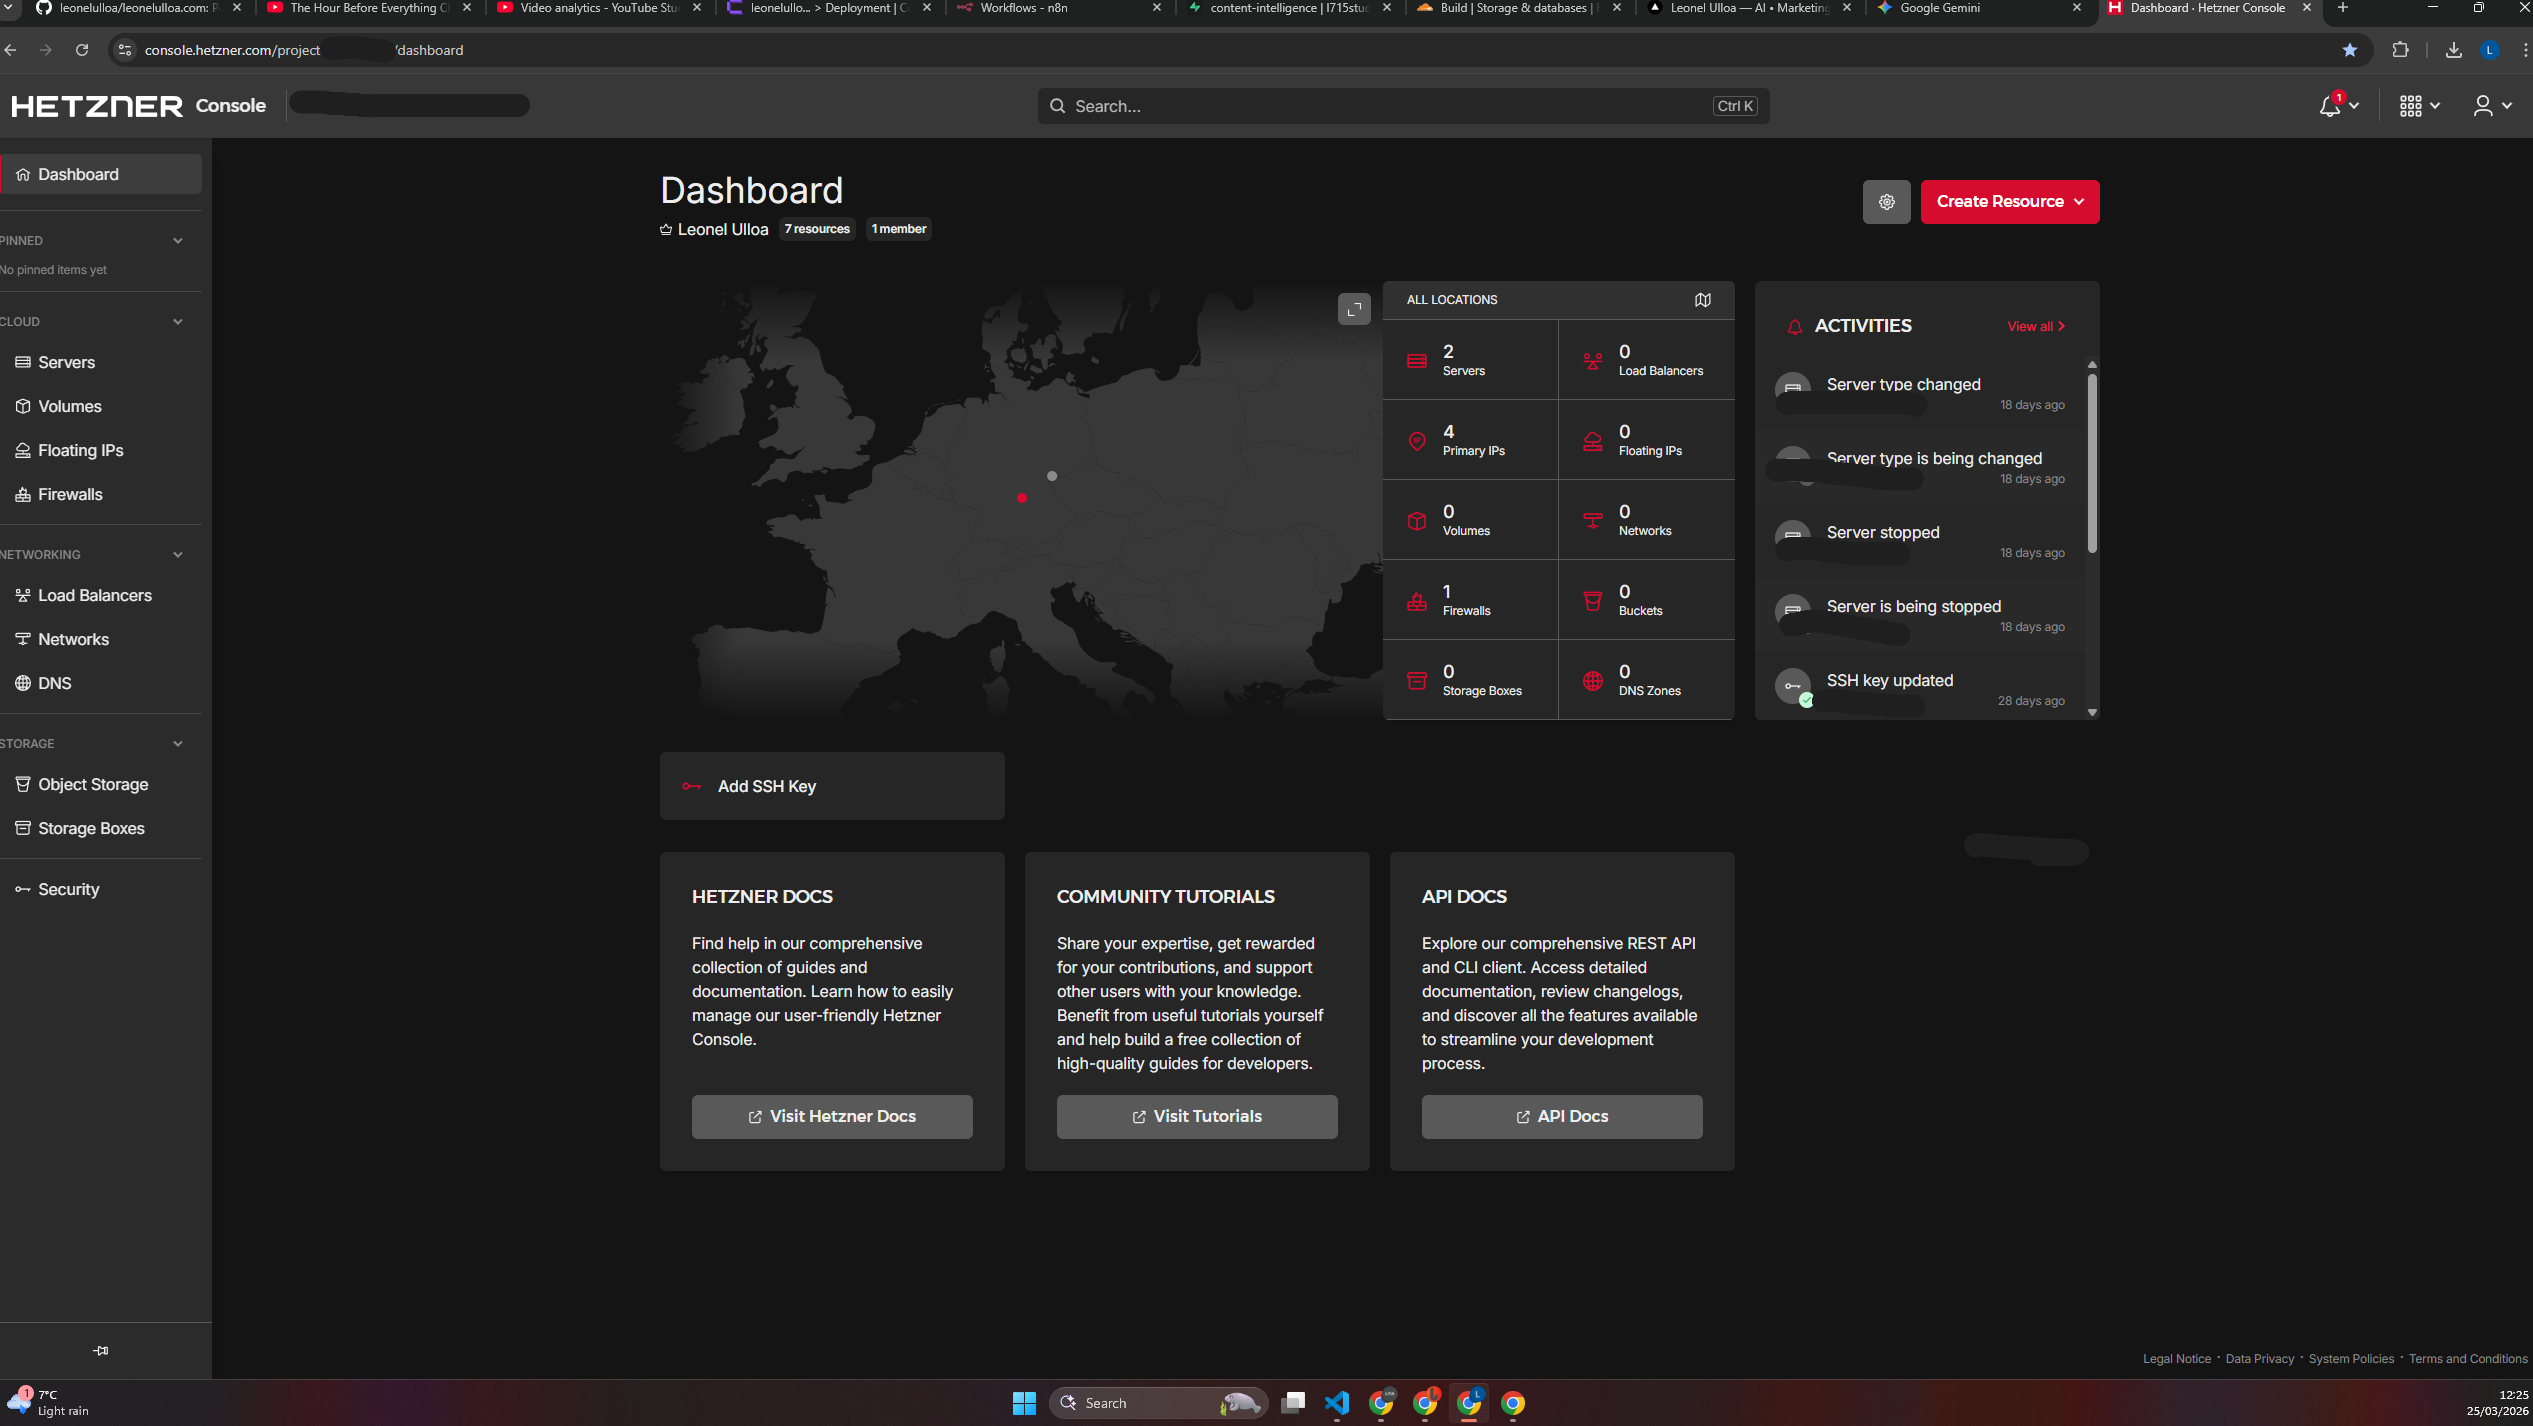Open the Security page via the key icon
The width and height of the screenshot is (2533, 1426).
(68, 889)
